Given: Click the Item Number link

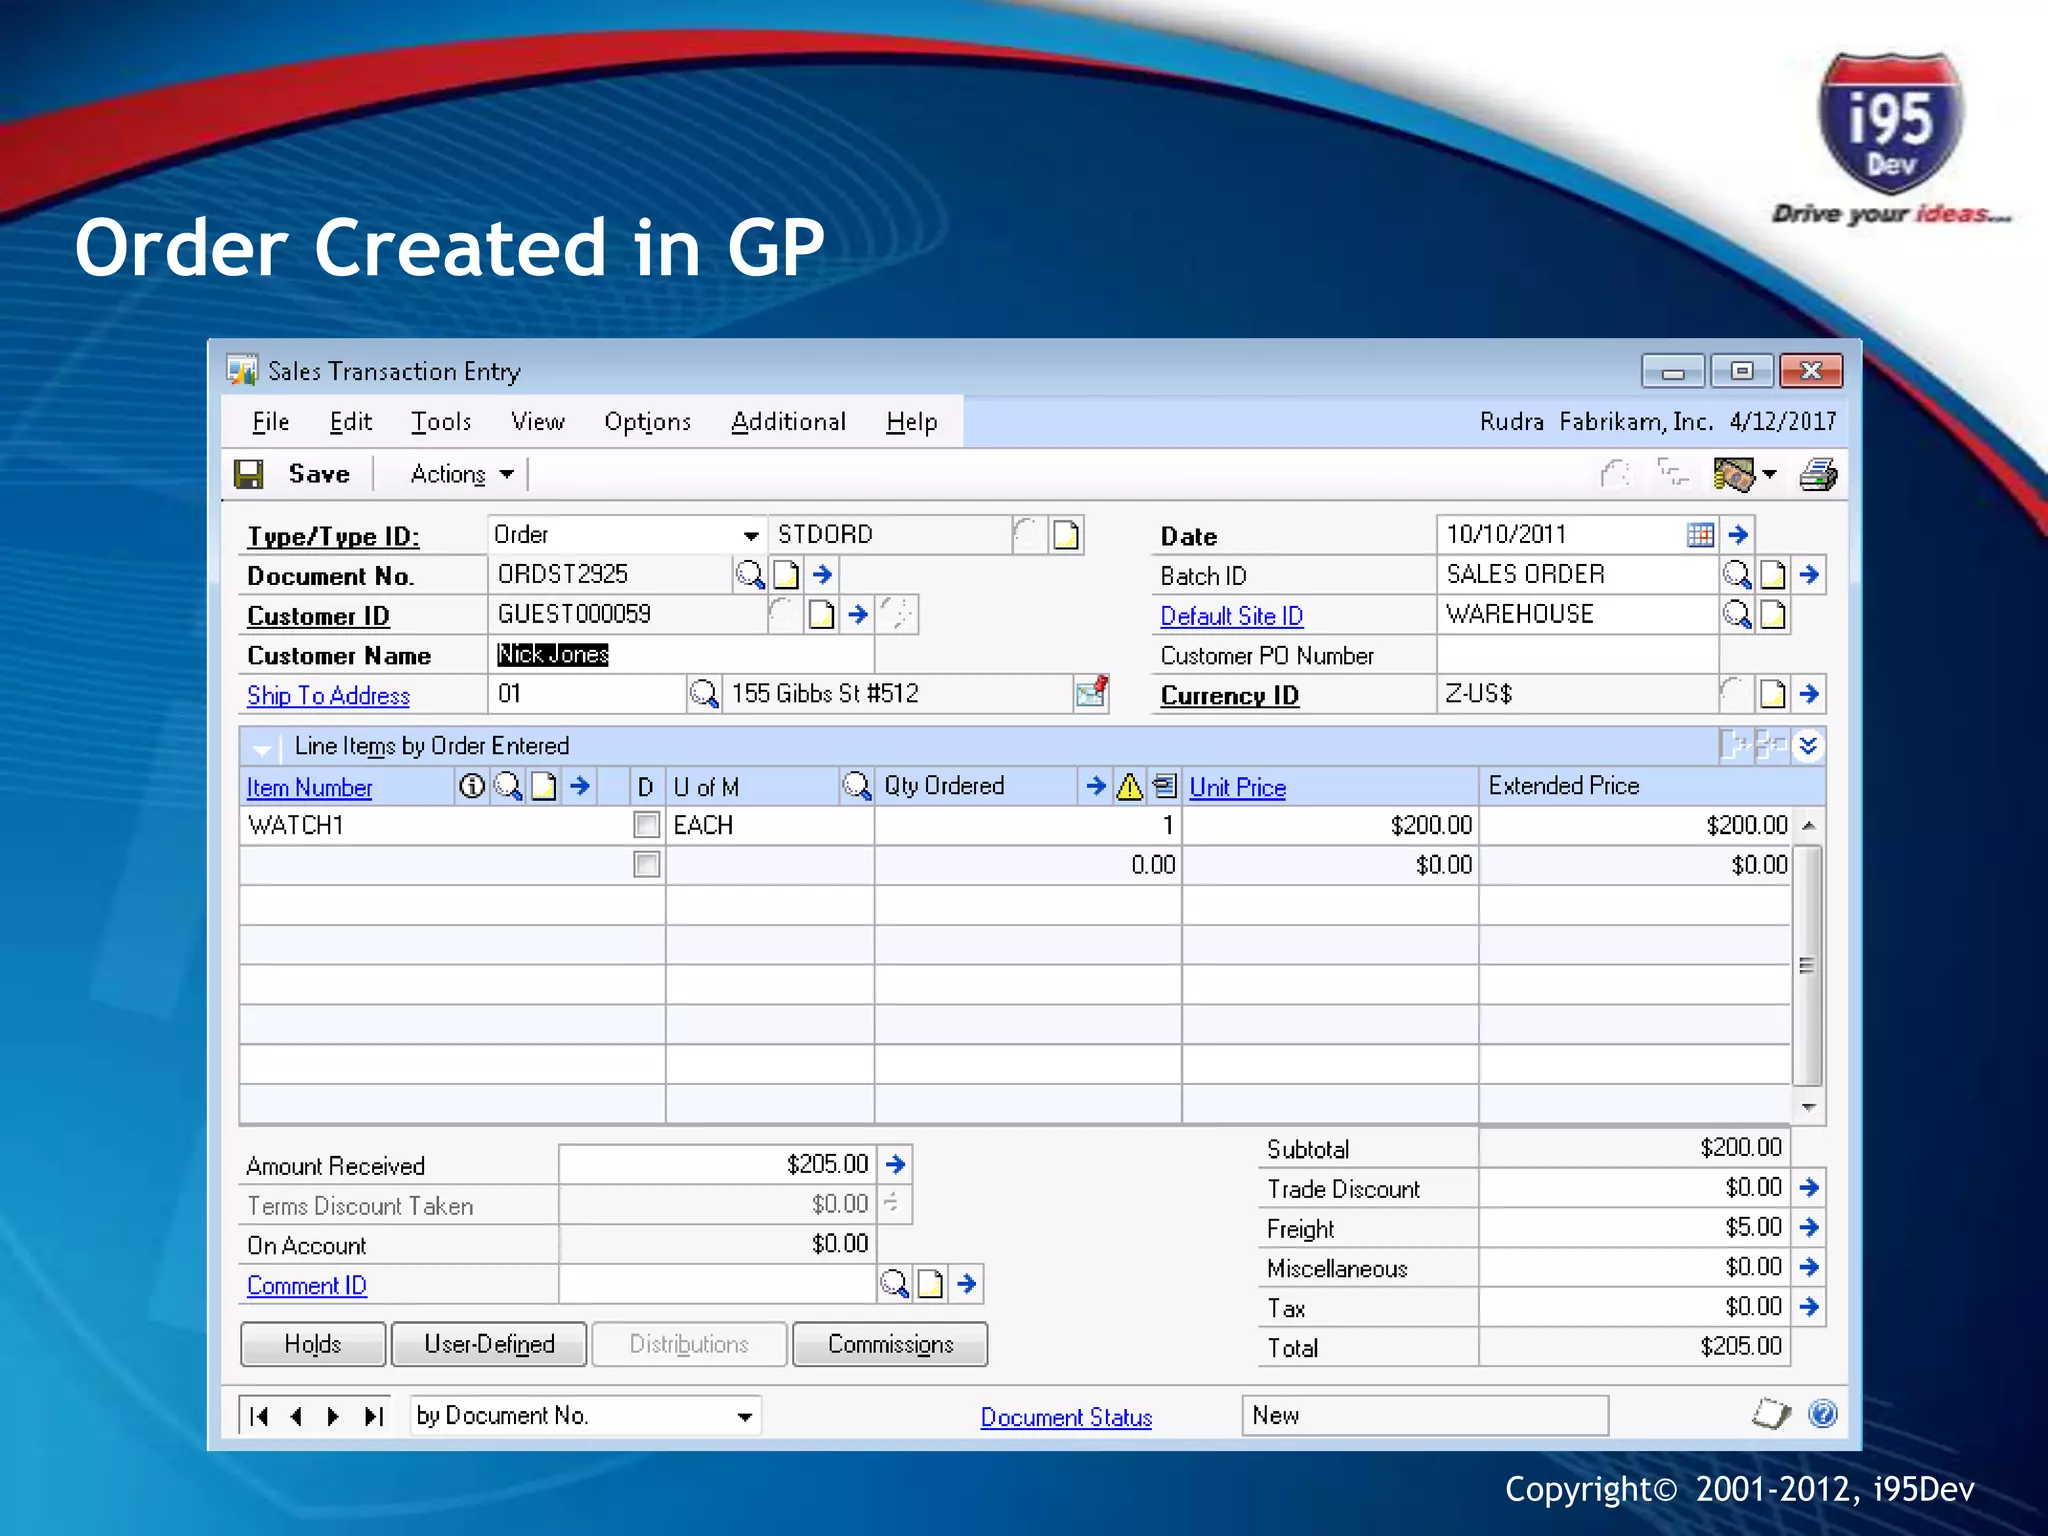Looking at the screenshot, I should tap(309, 787).
